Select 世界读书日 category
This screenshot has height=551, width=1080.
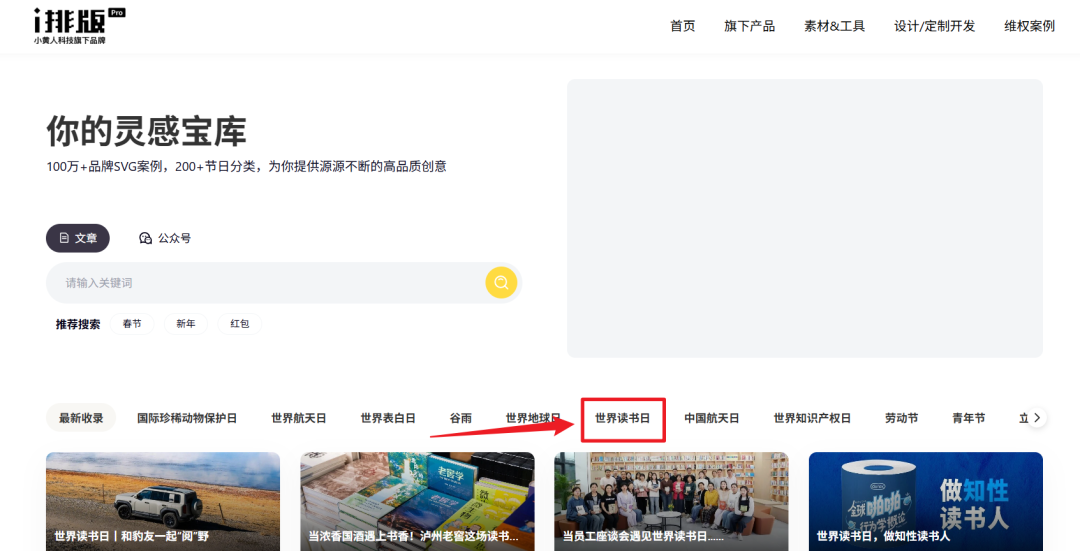(623, 418)
